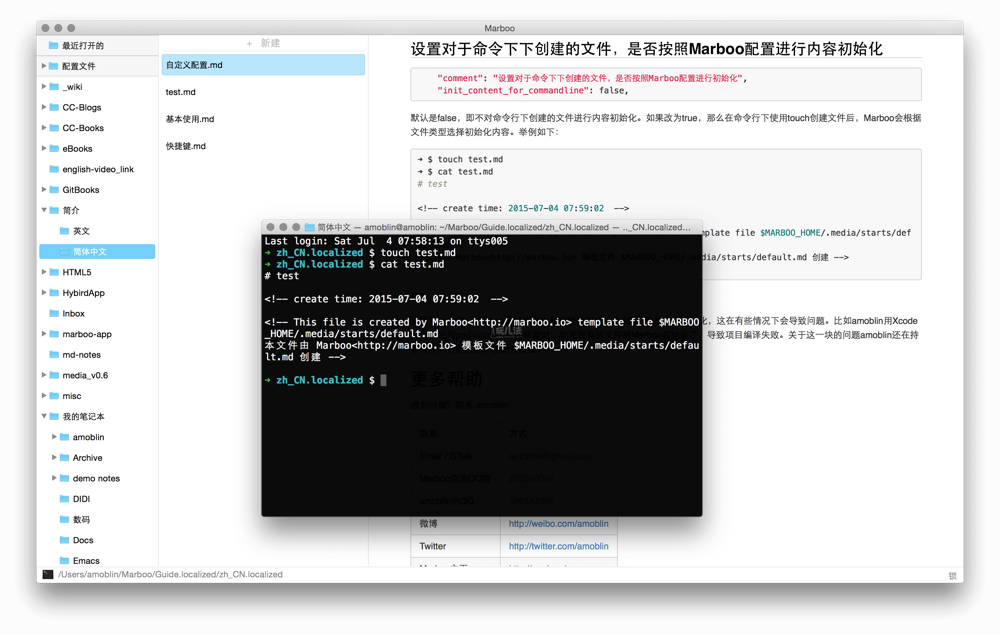1000x635 pixels.
Task: Click the english-video_link folder icon
Action: coord(54,169)
